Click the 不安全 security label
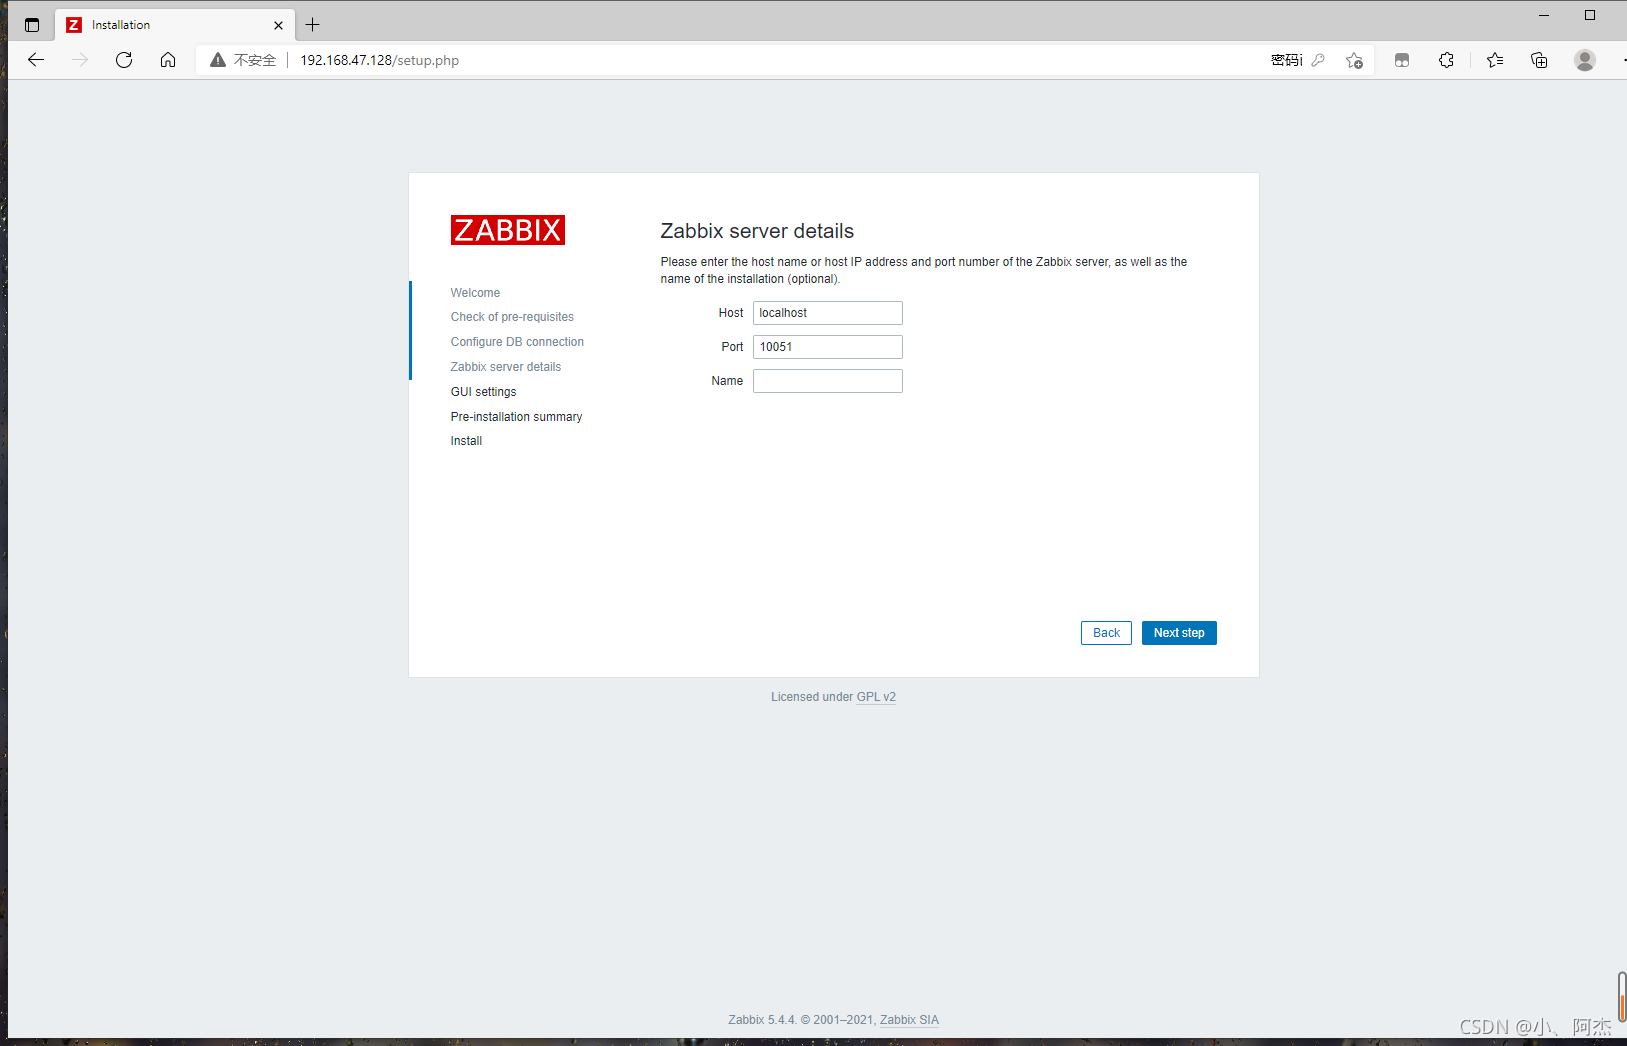The width and height of the screenshot is (1627, 1046). tap(255, 60)
